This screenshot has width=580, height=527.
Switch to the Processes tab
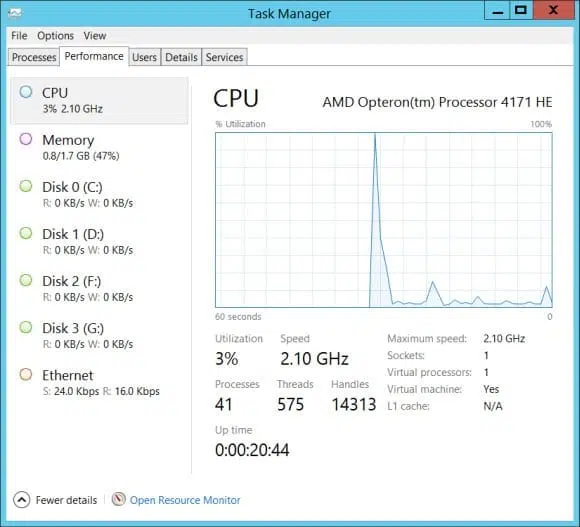(34, 57)
